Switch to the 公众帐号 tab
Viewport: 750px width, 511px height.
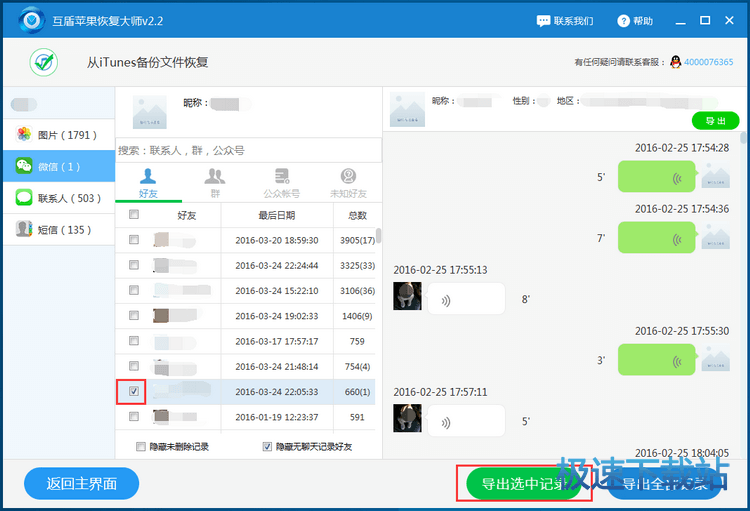point(281,184)
